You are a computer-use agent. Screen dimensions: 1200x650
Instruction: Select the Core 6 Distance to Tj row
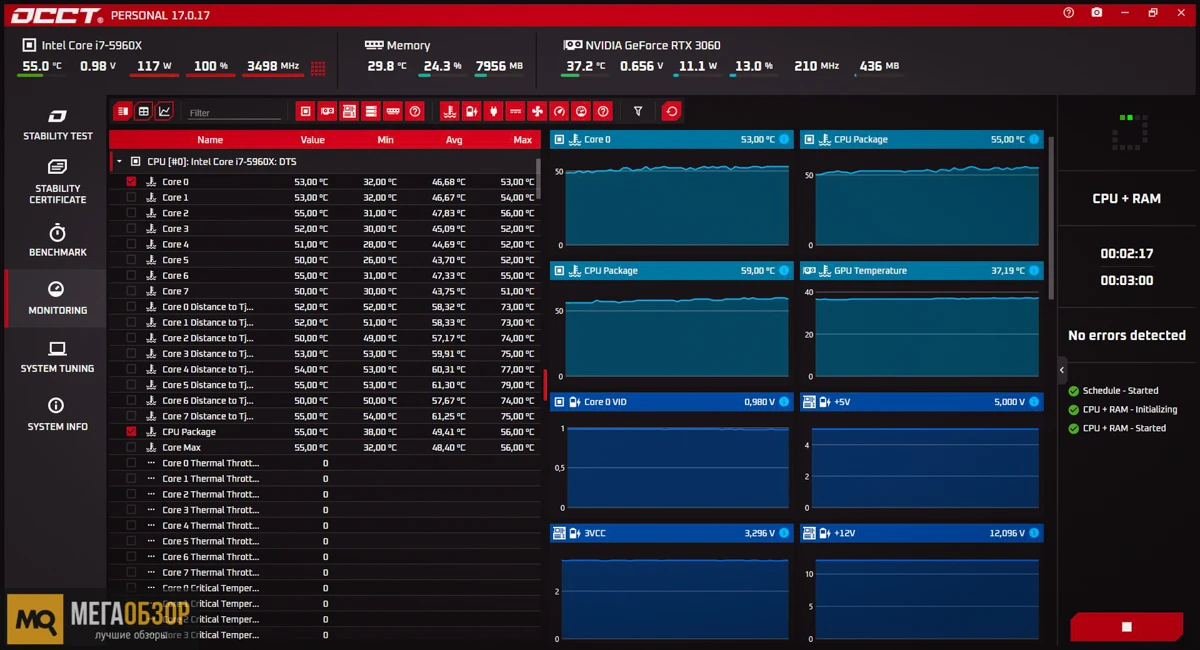click(x=324, y=400)
